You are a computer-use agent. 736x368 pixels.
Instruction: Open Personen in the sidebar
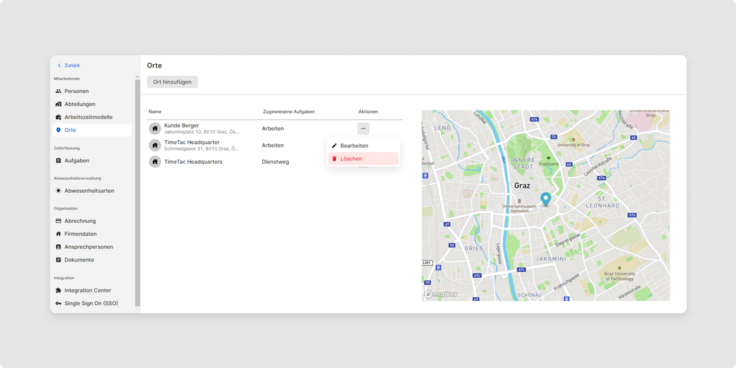(92, 91)
